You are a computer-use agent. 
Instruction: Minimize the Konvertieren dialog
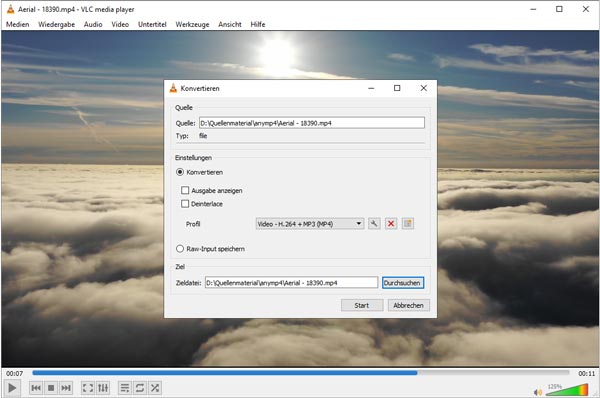pyautogui.click(x=371, y=88)
